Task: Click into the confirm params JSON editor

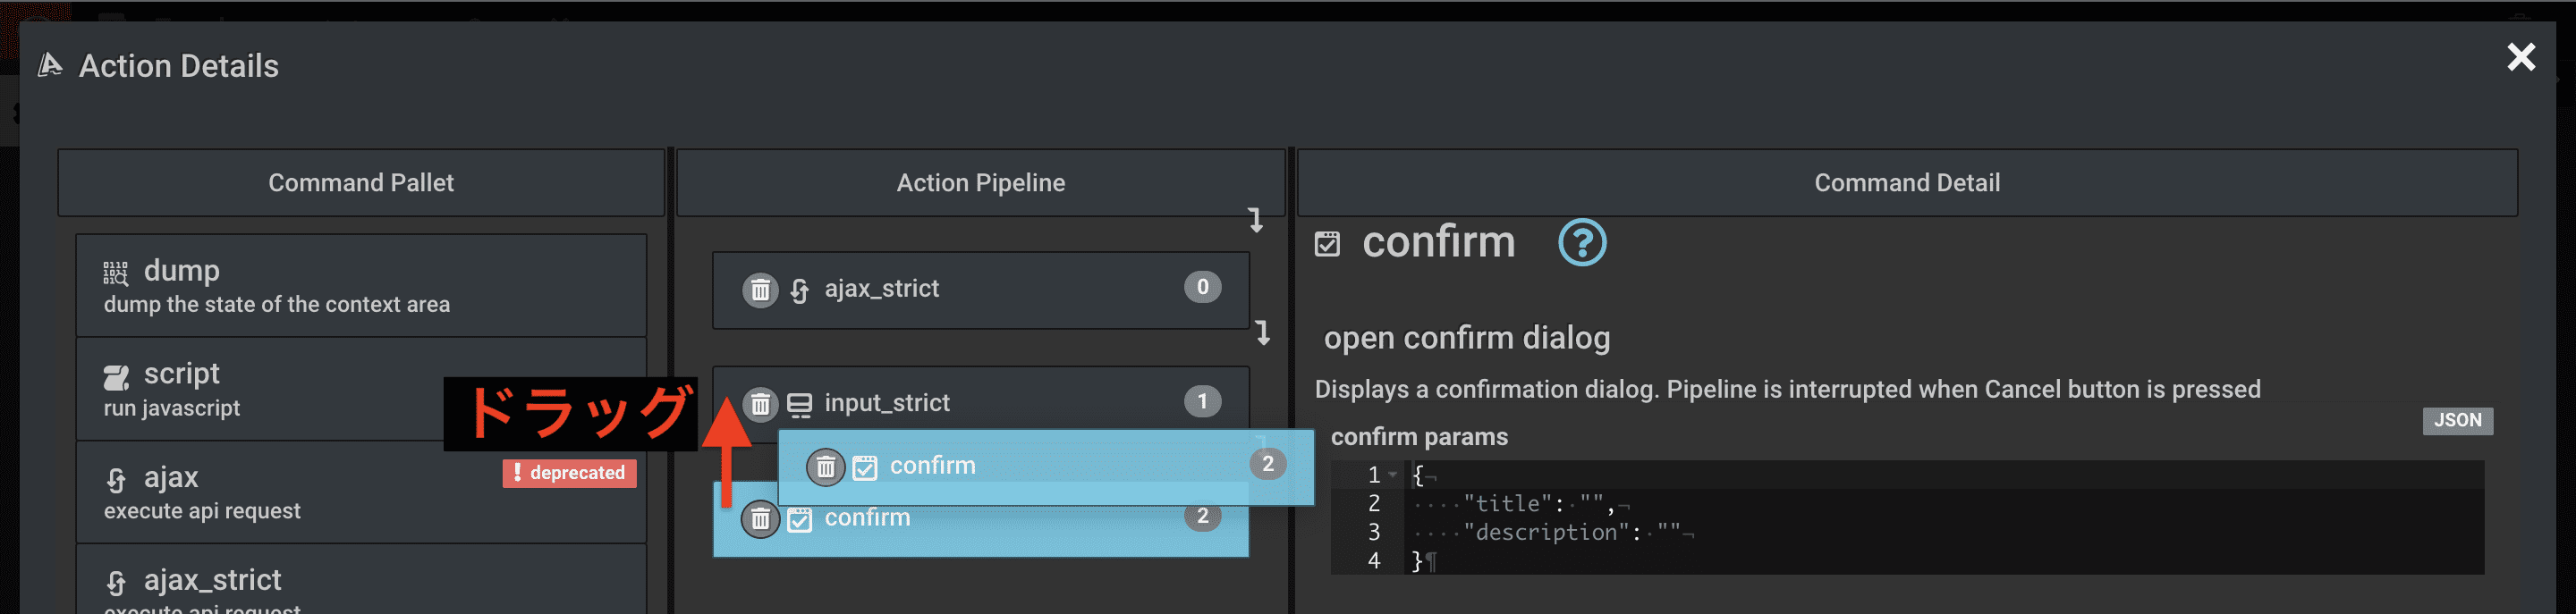Action: pyautogui.click(x=1907, y=518)
